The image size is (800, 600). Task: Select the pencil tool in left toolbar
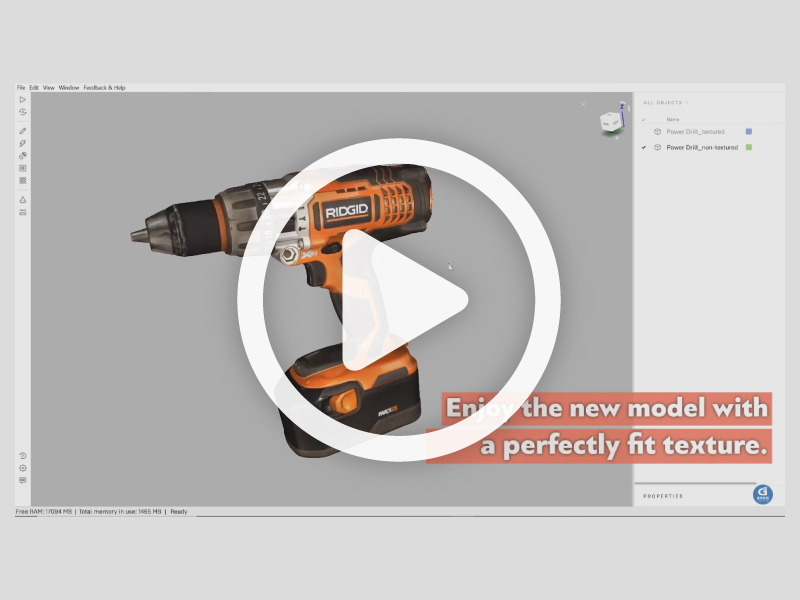coord(22,131)
